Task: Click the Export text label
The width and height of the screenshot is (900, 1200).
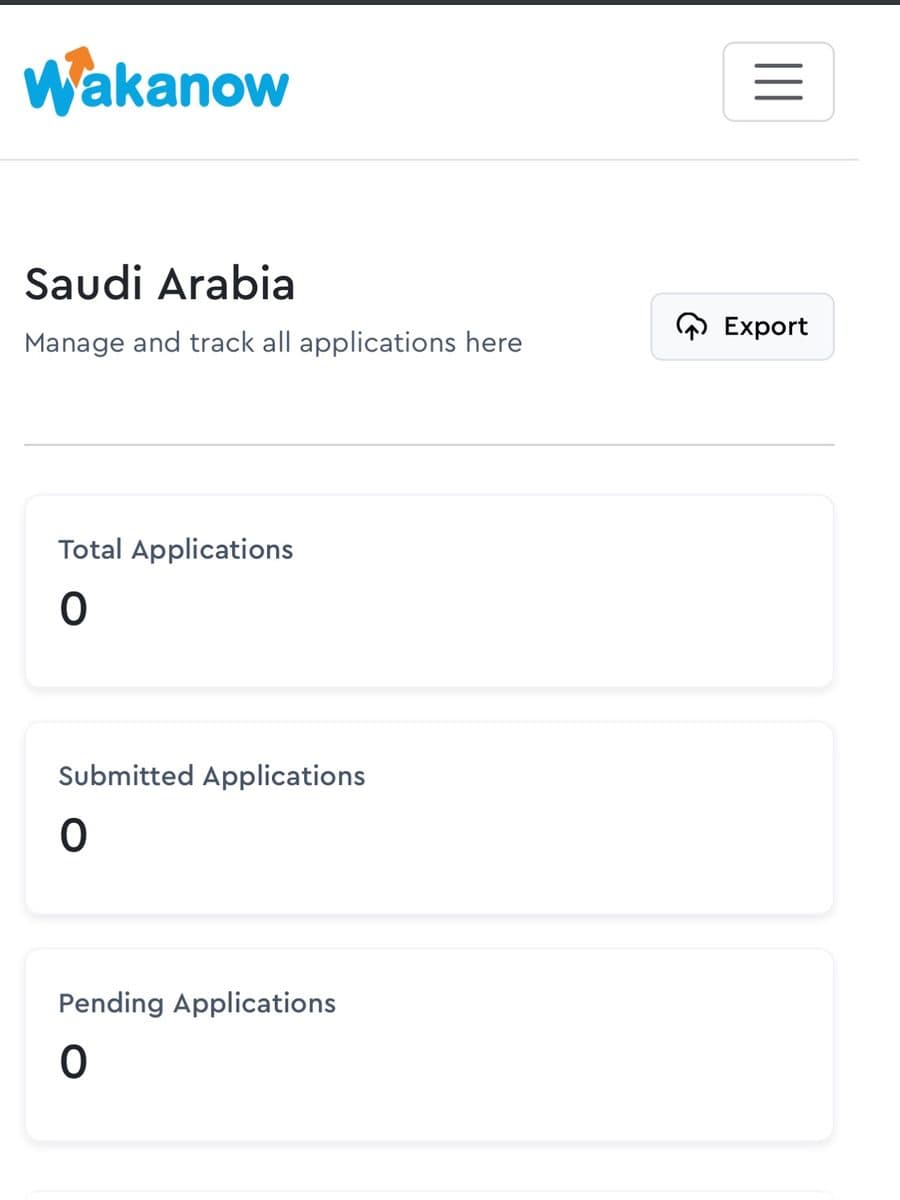Action: (x=766, y=326)
